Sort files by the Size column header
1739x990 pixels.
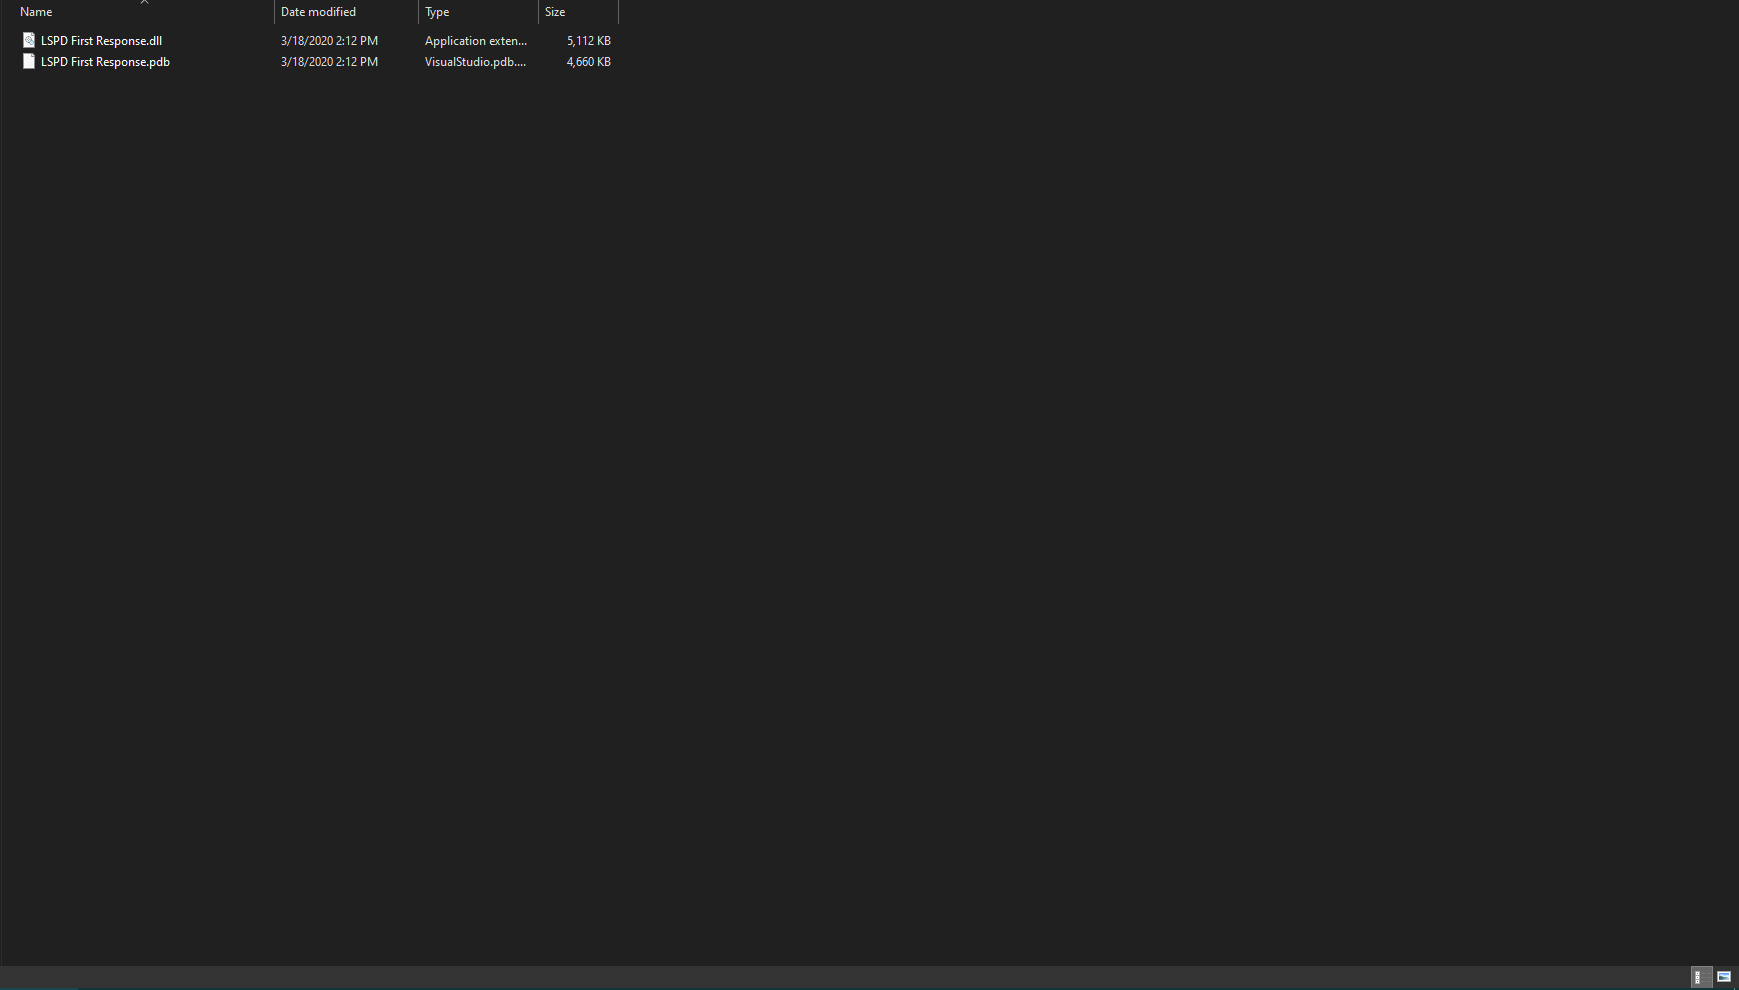pos(578,12)
